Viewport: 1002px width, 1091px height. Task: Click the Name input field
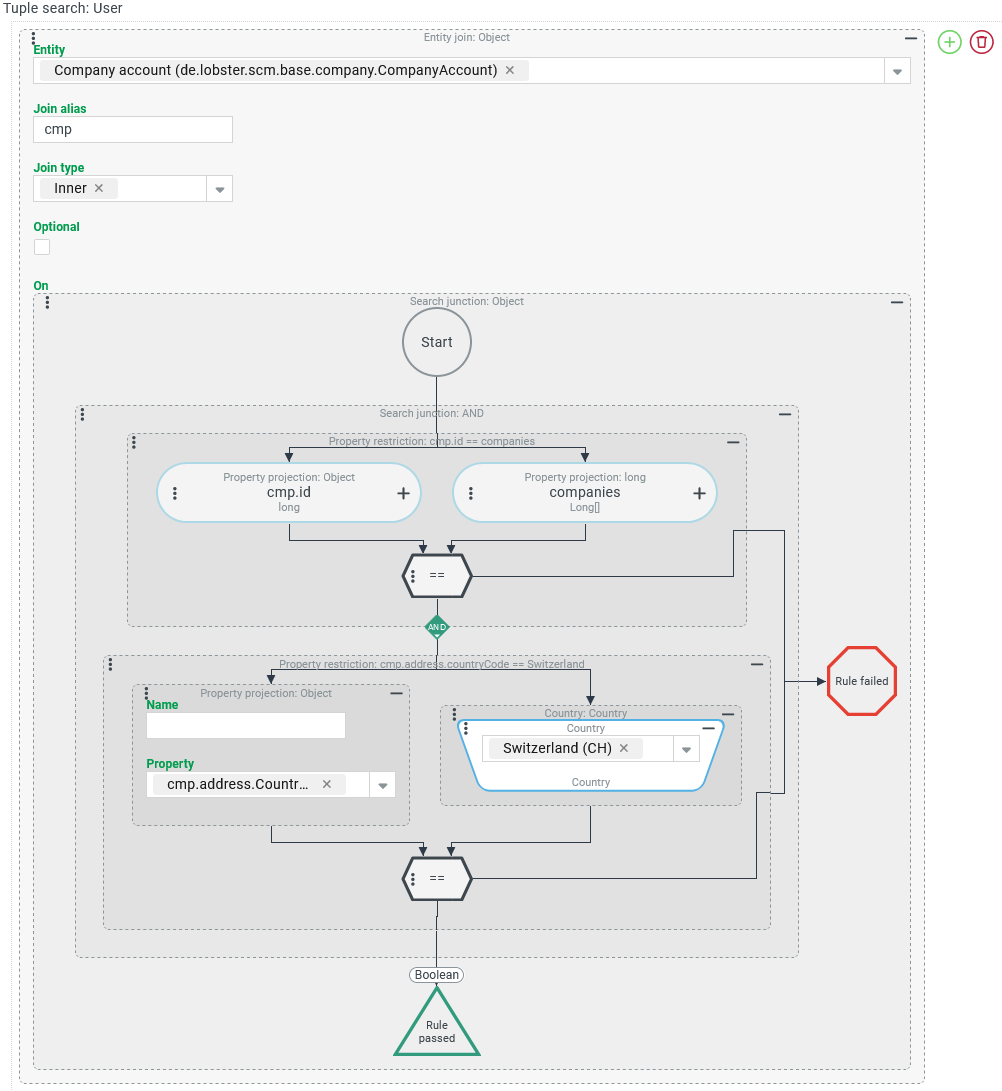click(246, 725)
